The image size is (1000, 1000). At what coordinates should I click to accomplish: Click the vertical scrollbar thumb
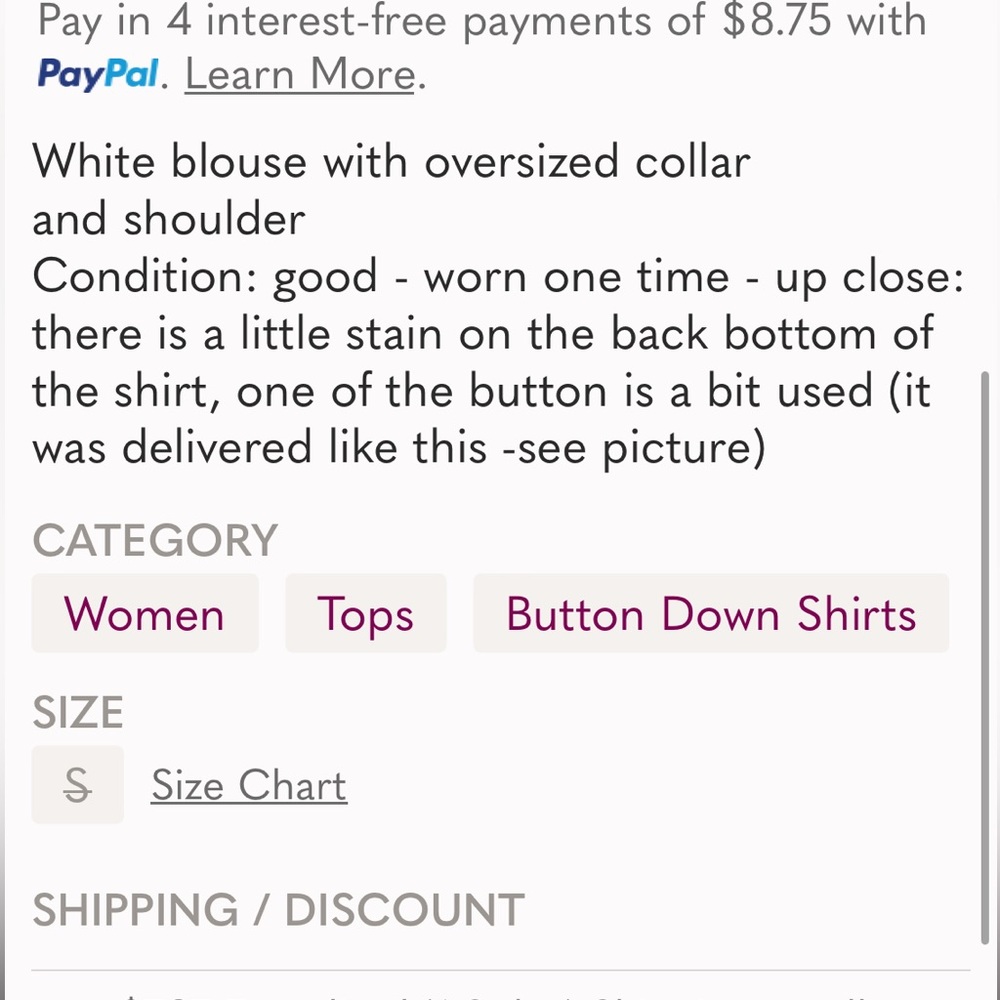[x=985, y=658]
